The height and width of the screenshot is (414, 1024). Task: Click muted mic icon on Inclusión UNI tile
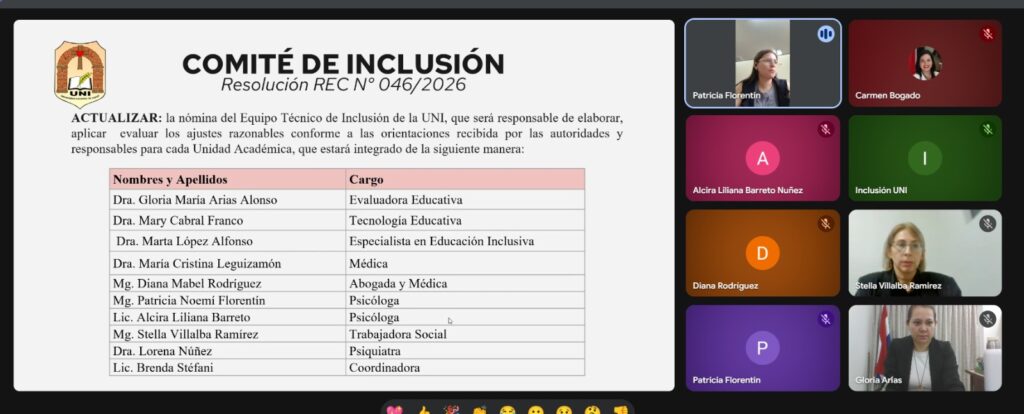[987, 129]
